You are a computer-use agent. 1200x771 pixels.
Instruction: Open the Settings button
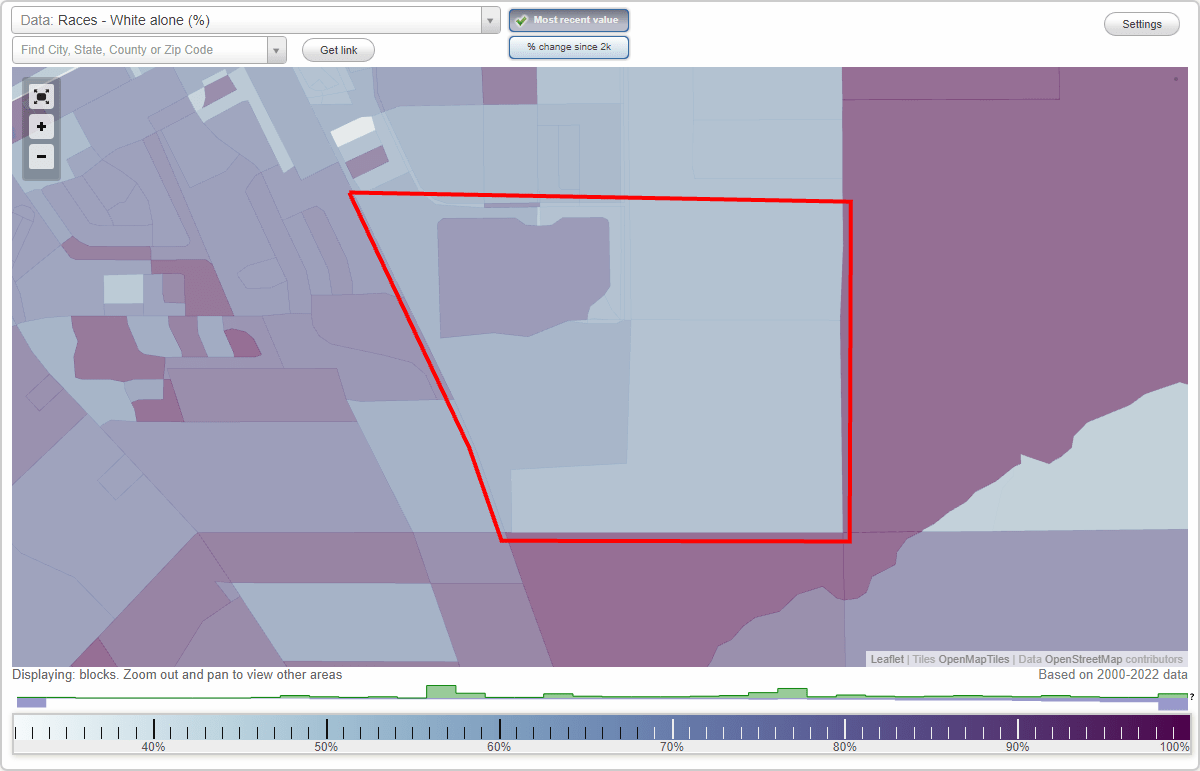click(1142, 25)
